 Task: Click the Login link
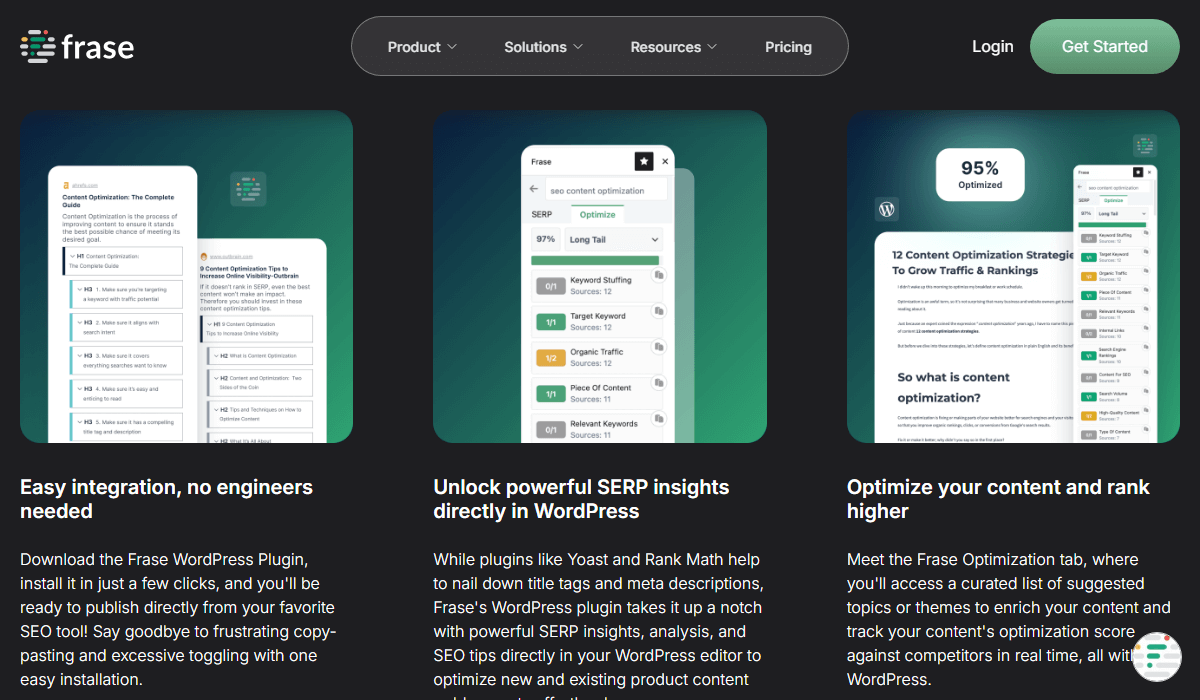click(x=992, y=46)
